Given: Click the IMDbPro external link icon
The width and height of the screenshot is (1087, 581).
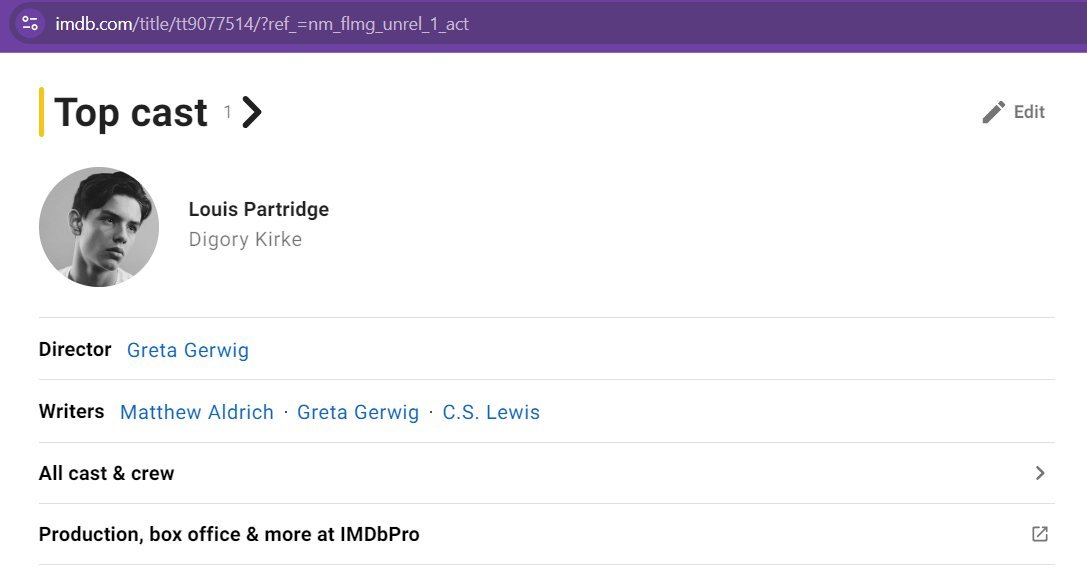Looking at the screenshot, I should coord(1040,534).
